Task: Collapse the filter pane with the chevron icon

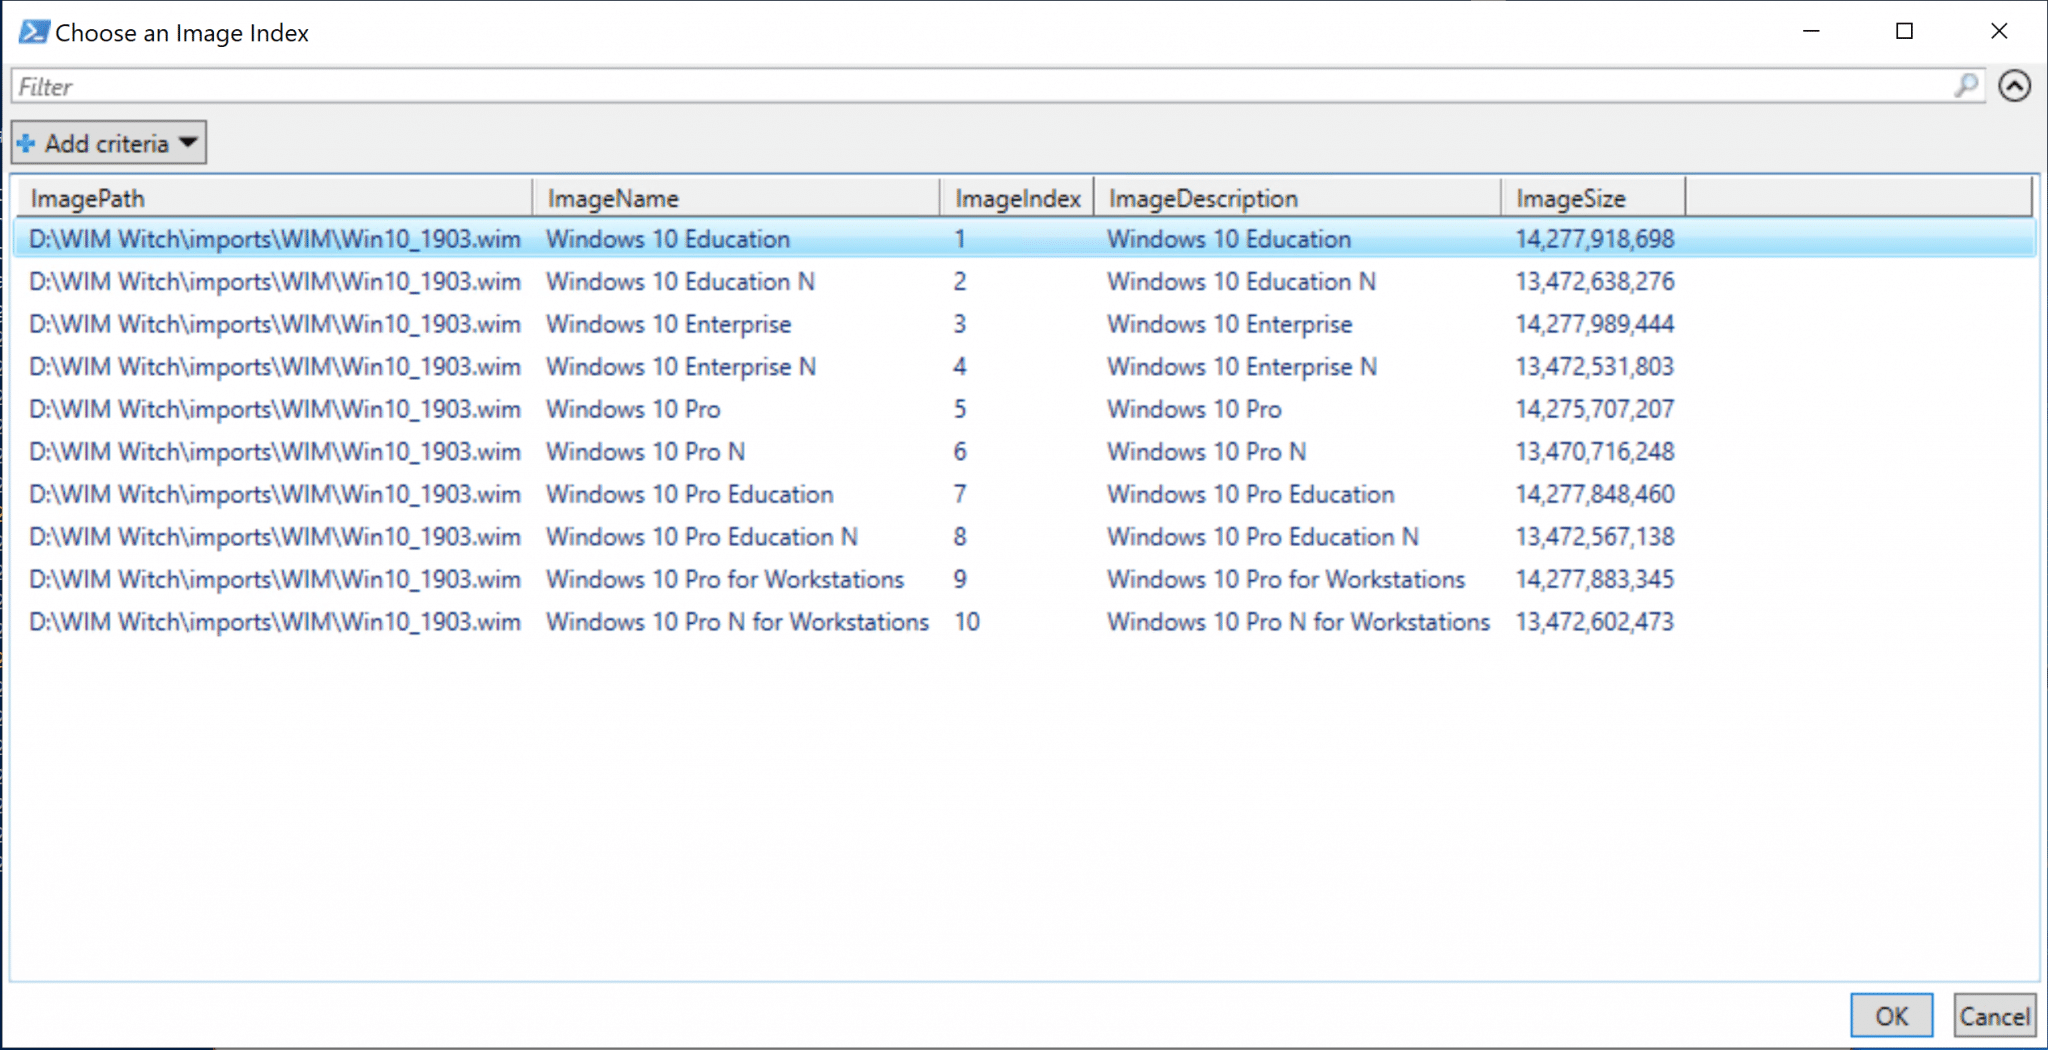Action: (2015, 85)
